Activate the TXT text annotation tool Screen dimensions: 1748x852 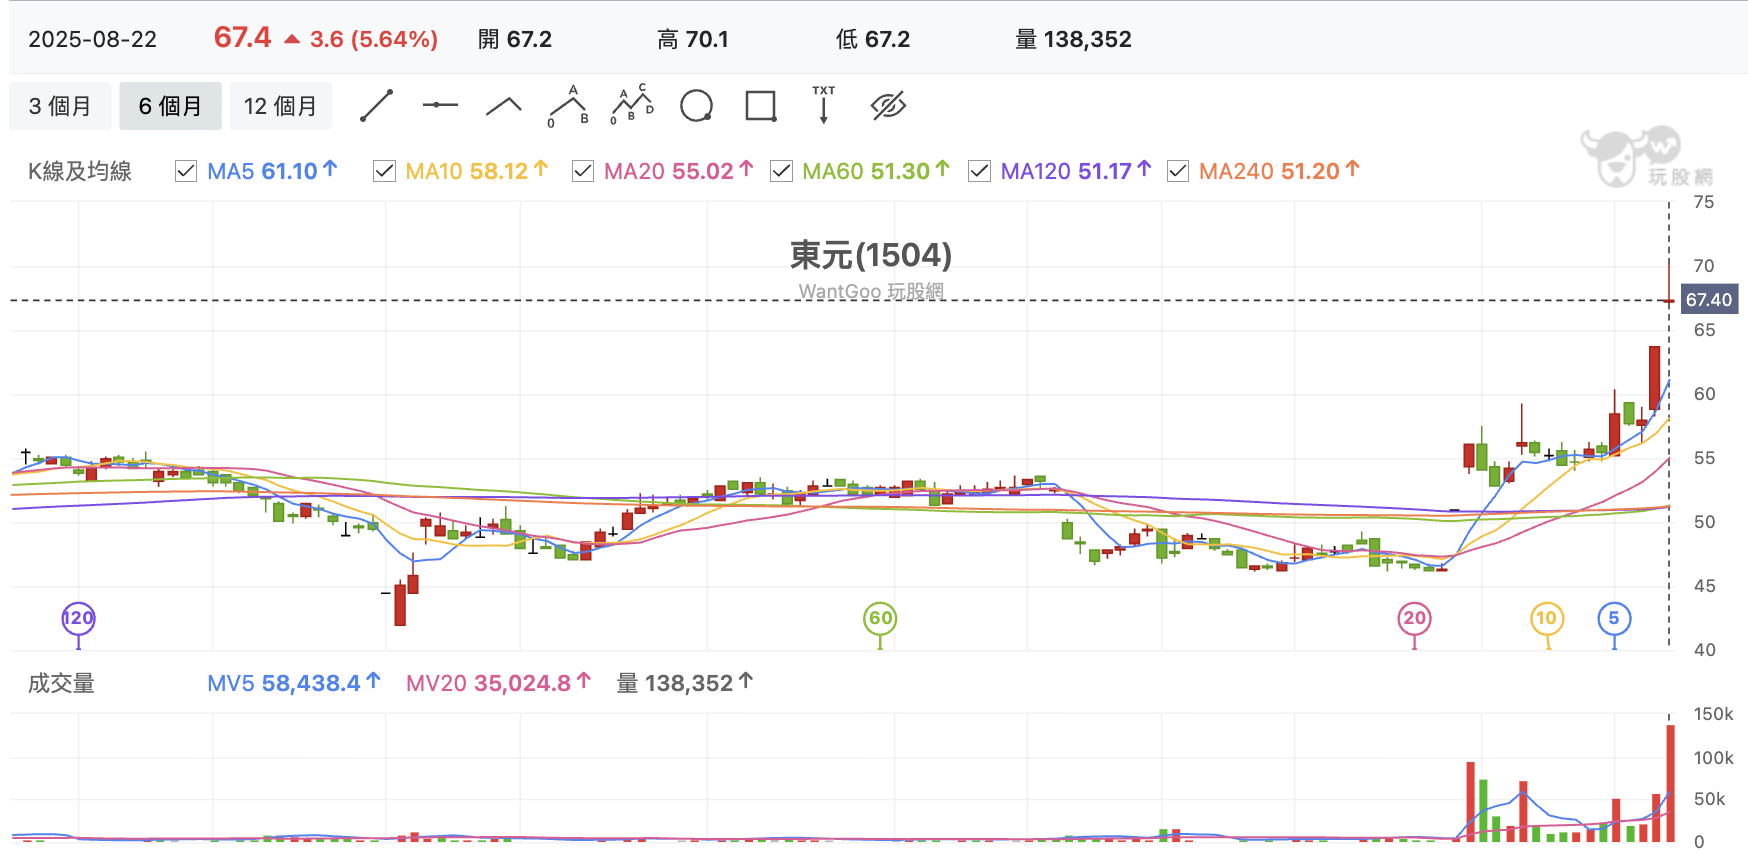(823, 104)
